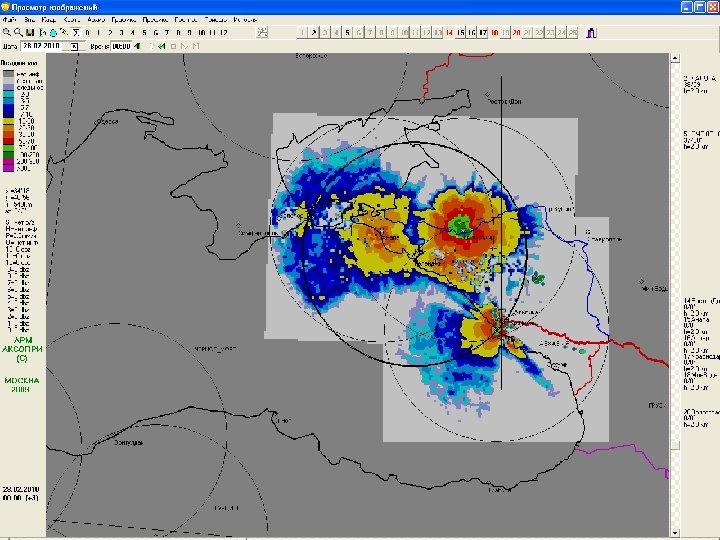Click the dark gray legend swatch
The height and width of the screenshot is (540, 720).
pos(9,74)
